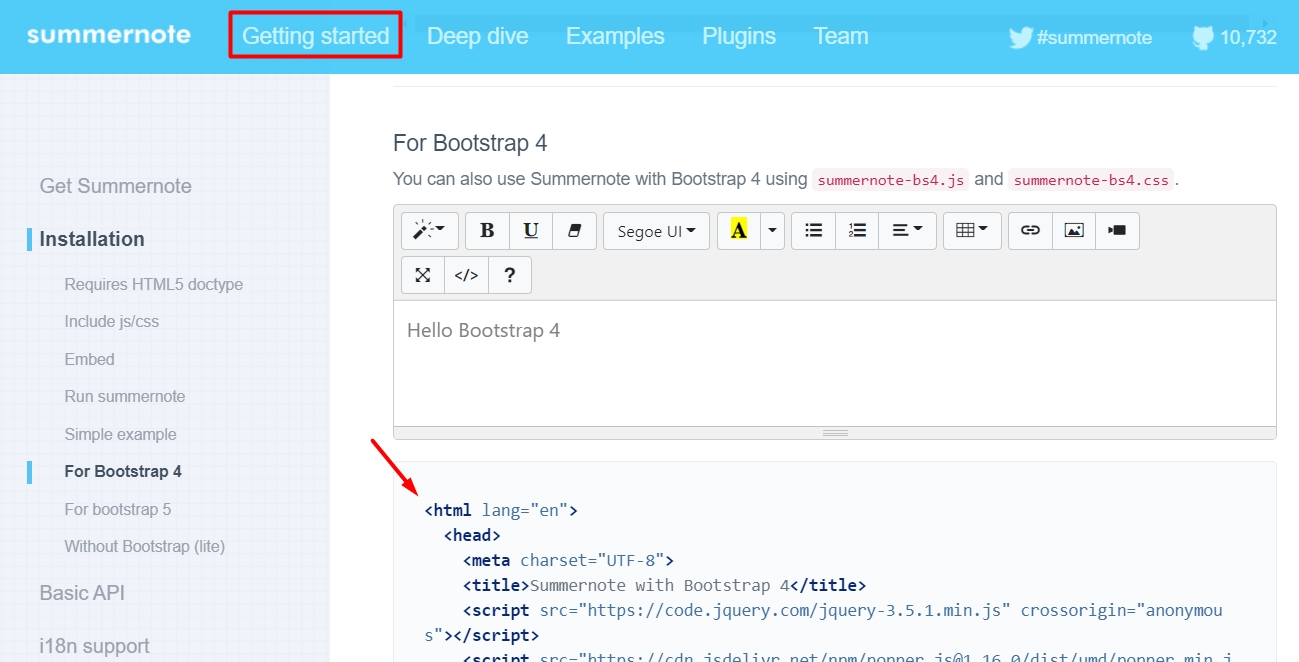The height and width of the screenshot is (662, 1299).
Task: Open i18n support sidebar section
Action: (95, 646)
